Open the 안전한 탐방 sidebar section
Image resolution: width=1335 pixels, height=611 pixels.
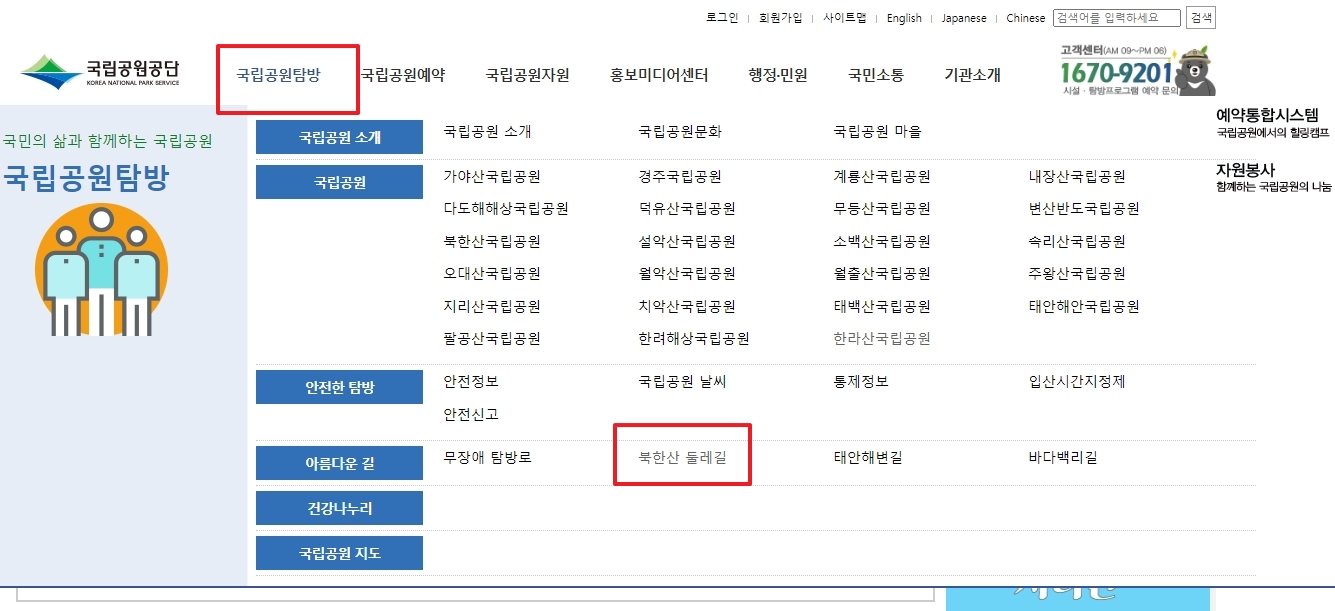pyautogui.click(x=339, y=387)
